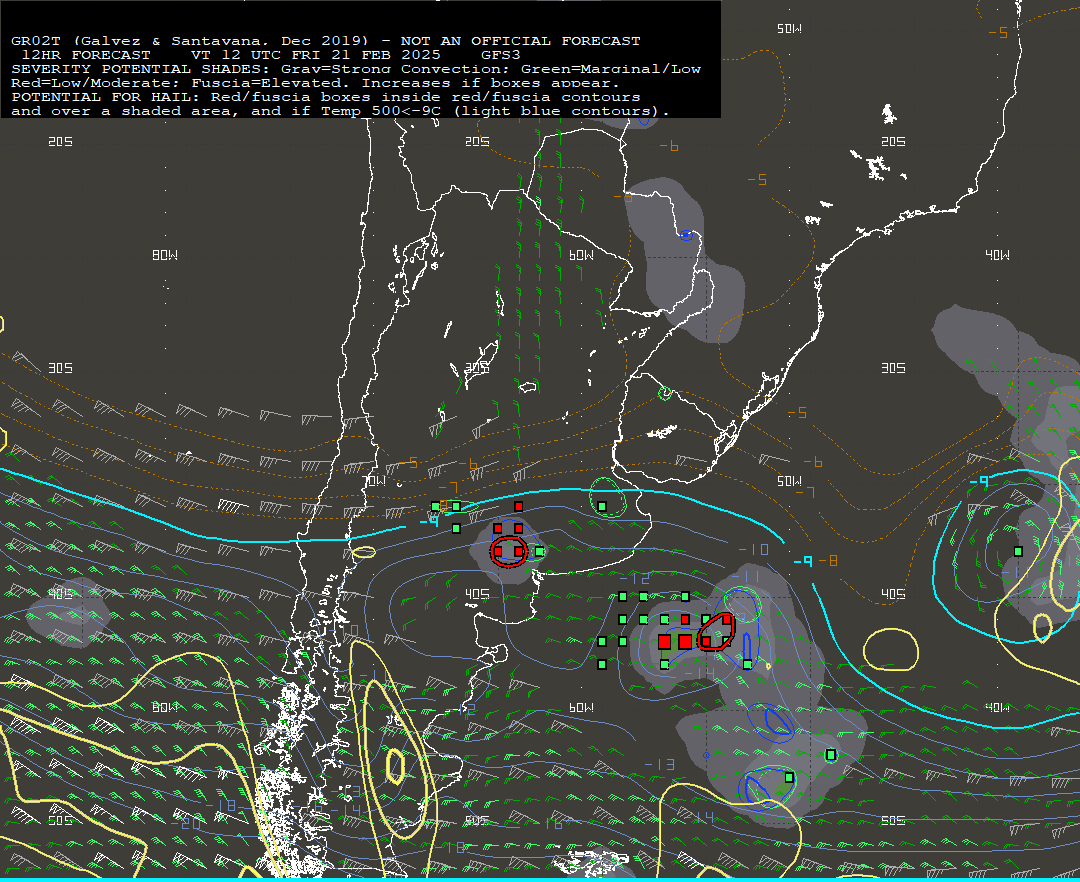The image size is (1080, 882).
Task: Click the '-20' temperature contour label
Action: tap(186, 823)
